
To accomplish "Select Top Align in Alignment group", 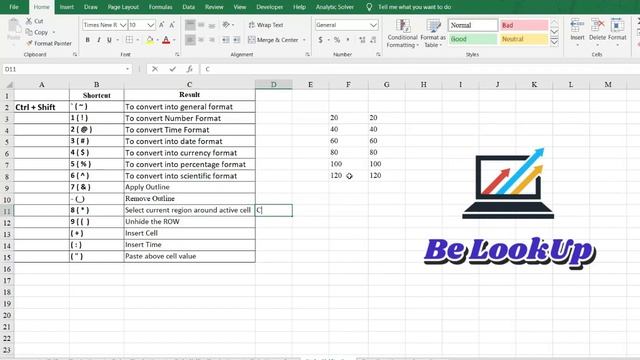I will coord(190,25).
